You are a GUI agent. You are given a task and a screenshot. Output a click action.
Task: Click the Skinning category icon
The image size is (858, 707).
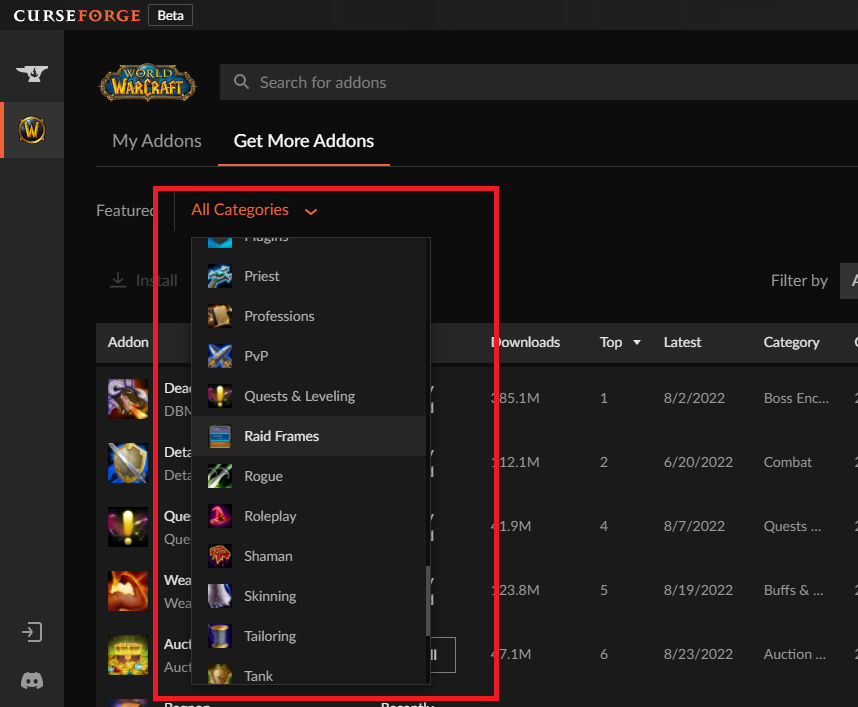tap(220, 596)
